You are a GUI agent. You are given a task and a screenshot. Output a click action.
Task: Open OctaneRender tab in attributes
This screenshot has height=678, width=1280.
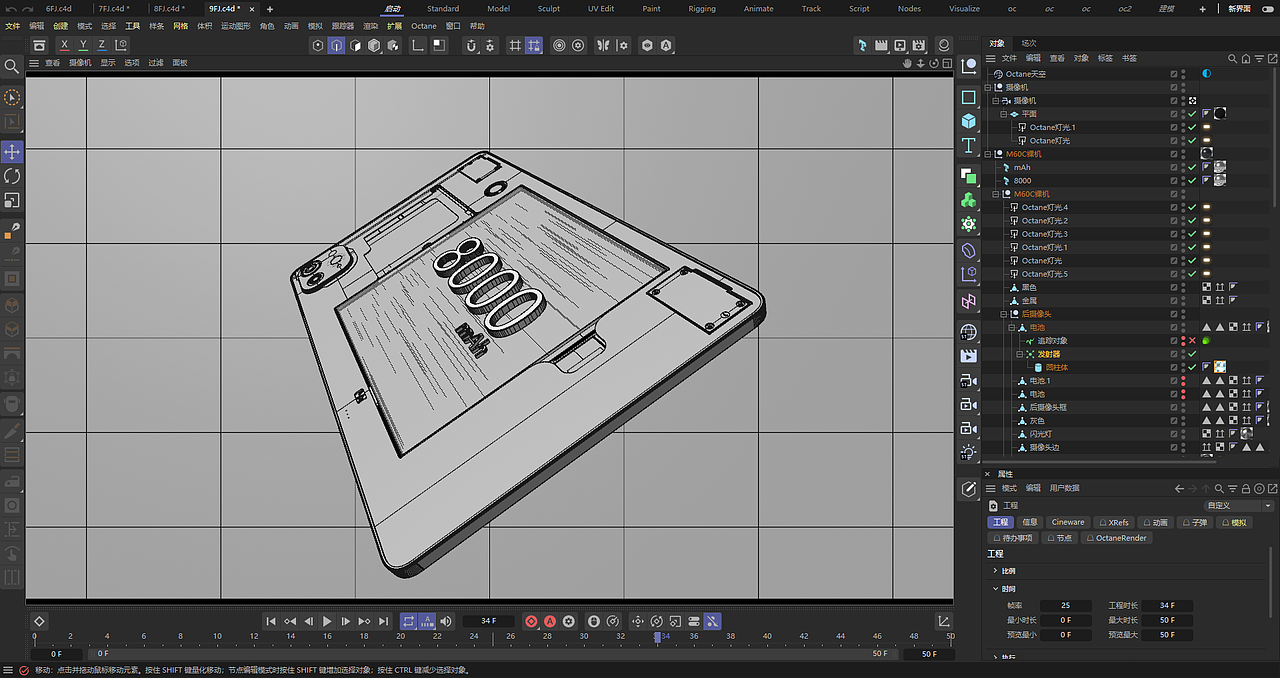[x=1116, y=538]
